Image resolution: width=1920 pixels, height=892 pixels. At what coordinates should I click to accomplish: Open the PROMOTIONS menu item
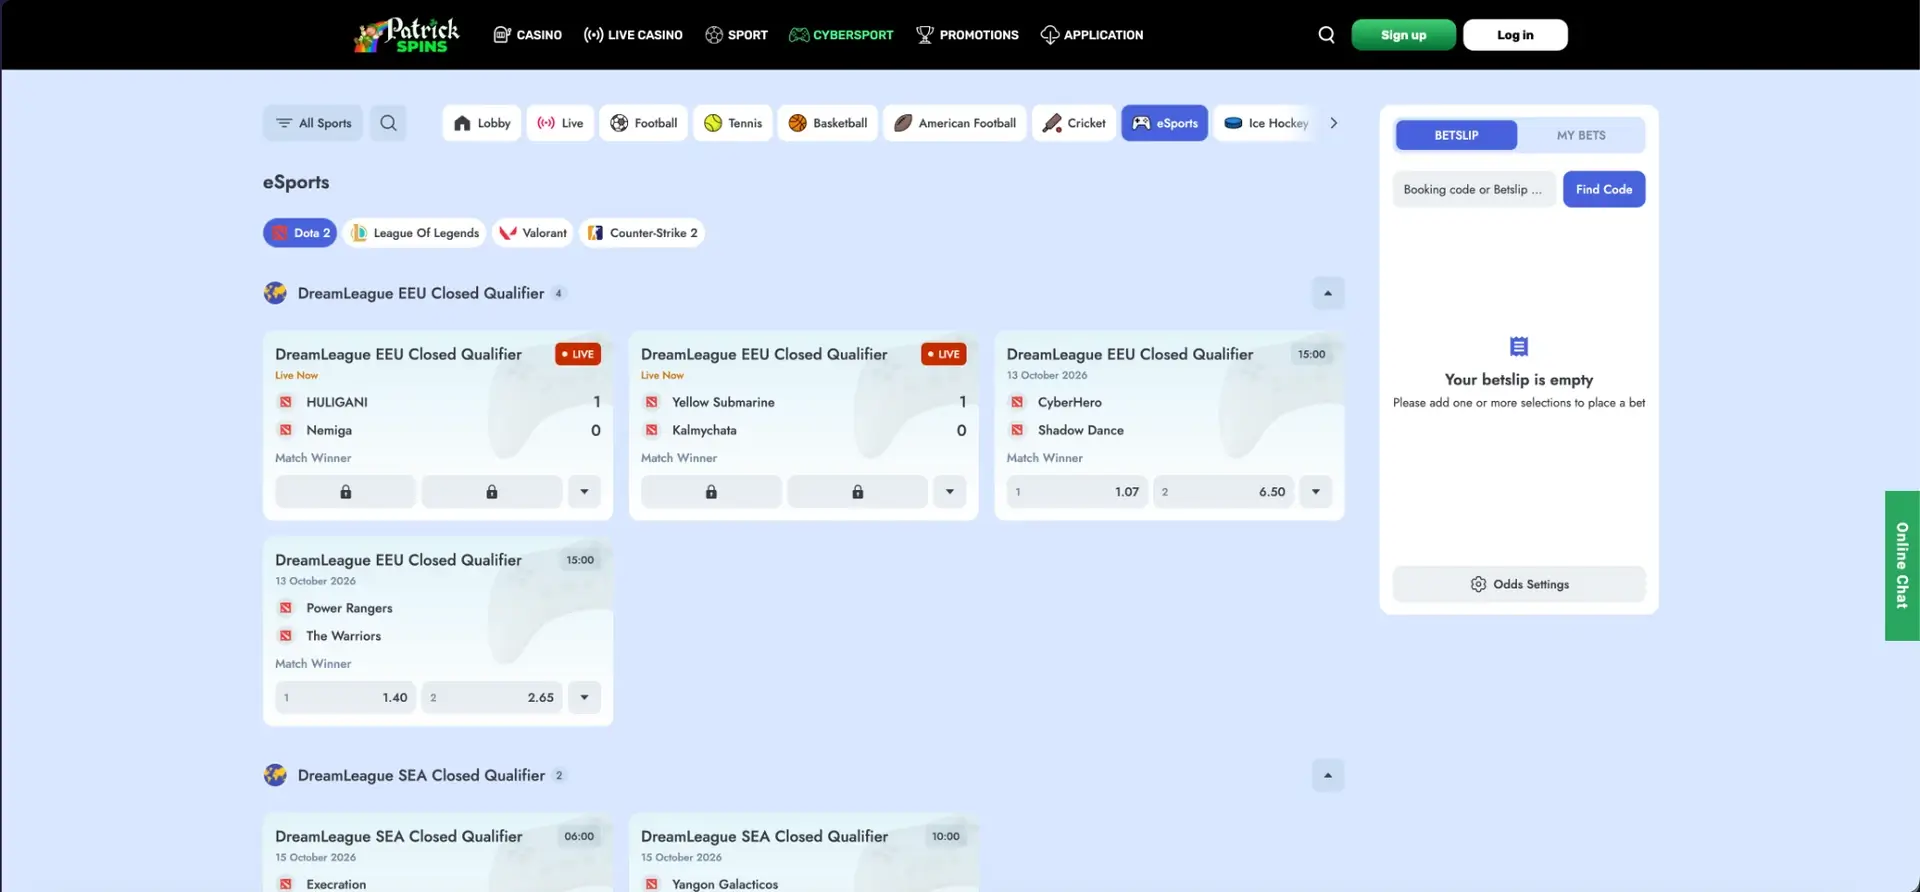point(967,35)
